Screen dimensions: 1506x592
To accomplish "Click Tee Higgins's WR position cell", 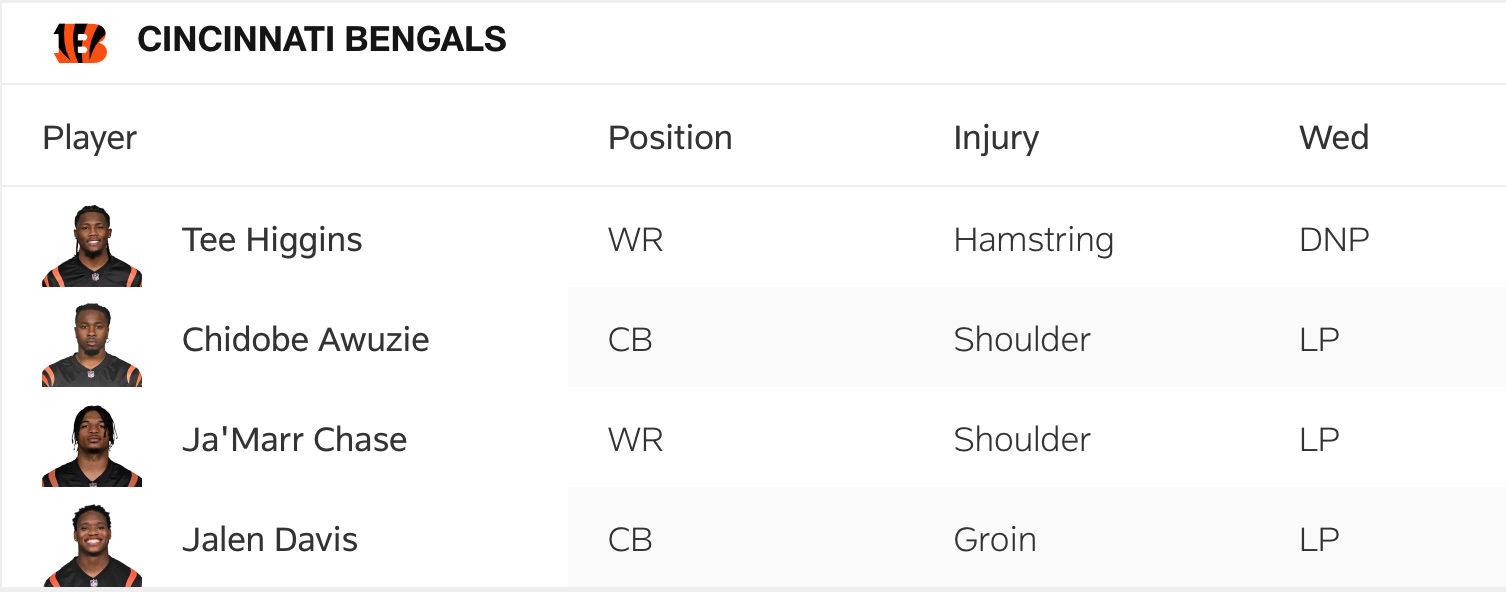I will point(635,240).
